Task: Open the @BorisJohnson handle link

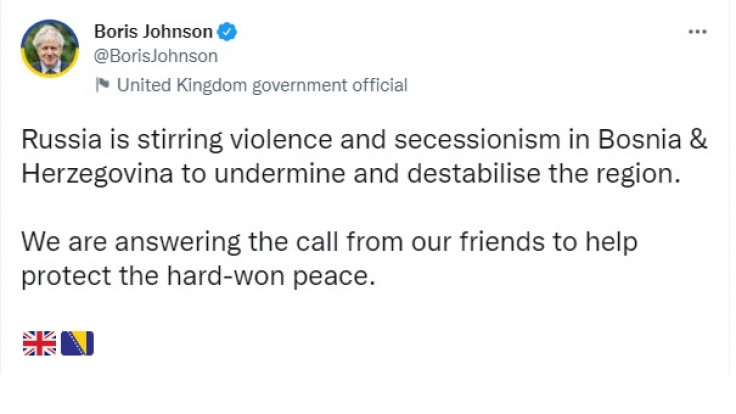Action: click(x=156, y=56)
